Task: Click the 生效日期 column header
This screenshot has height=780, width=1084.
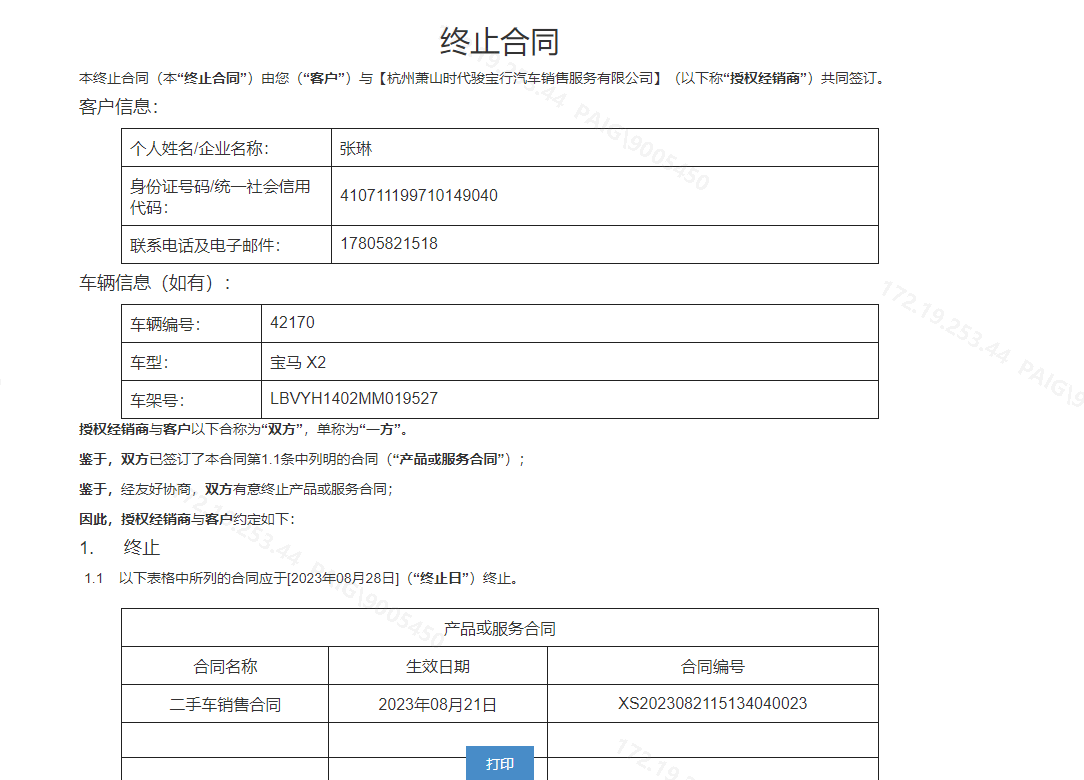Action: 438,666
